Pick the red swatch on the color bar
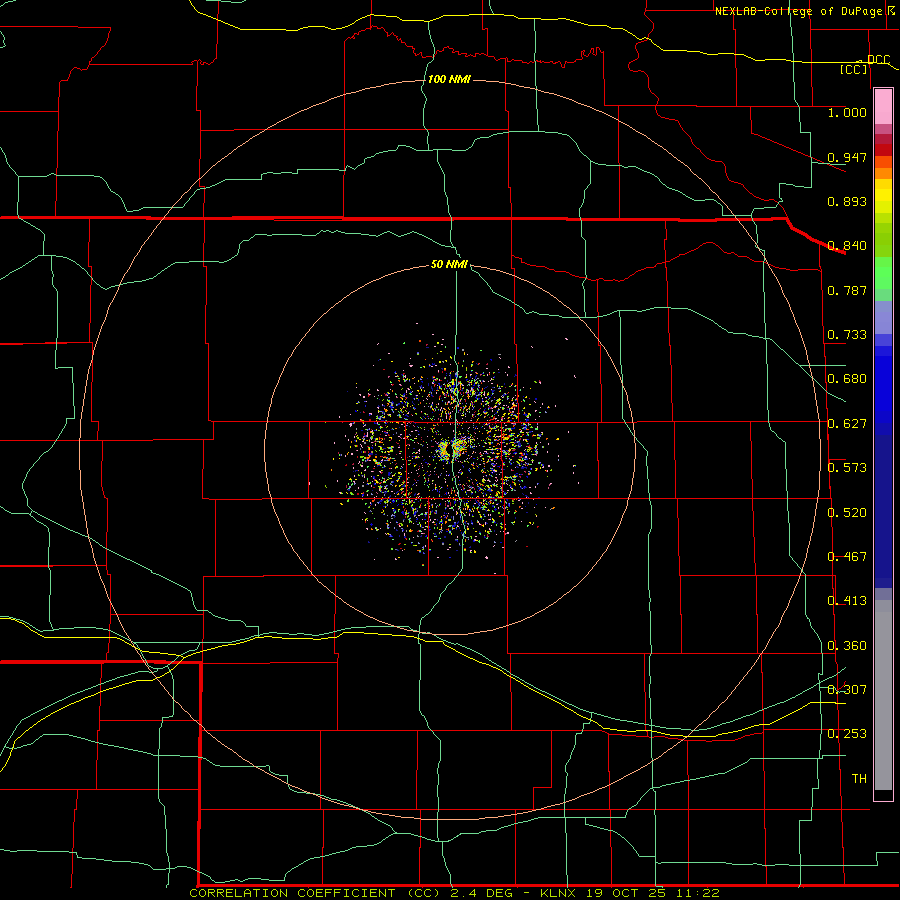Screen dimensions: 900x900 (883, 150)
